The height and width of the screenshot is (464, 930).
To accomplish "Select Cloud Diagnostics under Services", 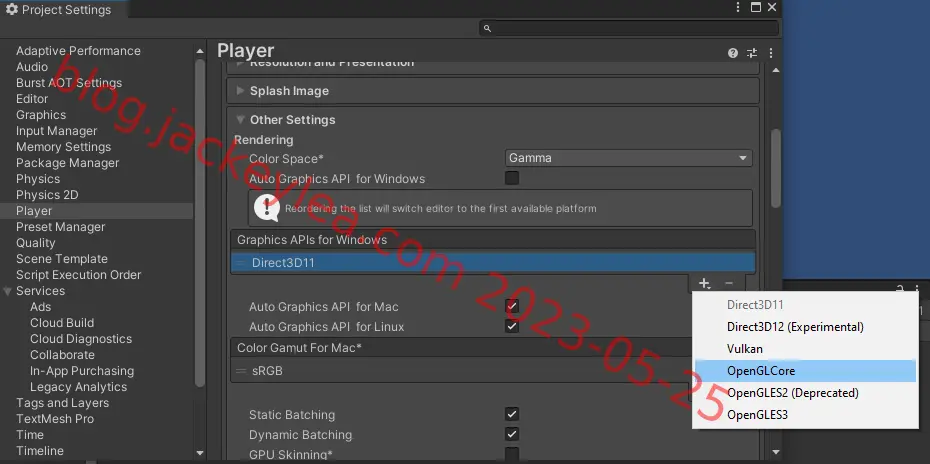I will click(81, 339).
